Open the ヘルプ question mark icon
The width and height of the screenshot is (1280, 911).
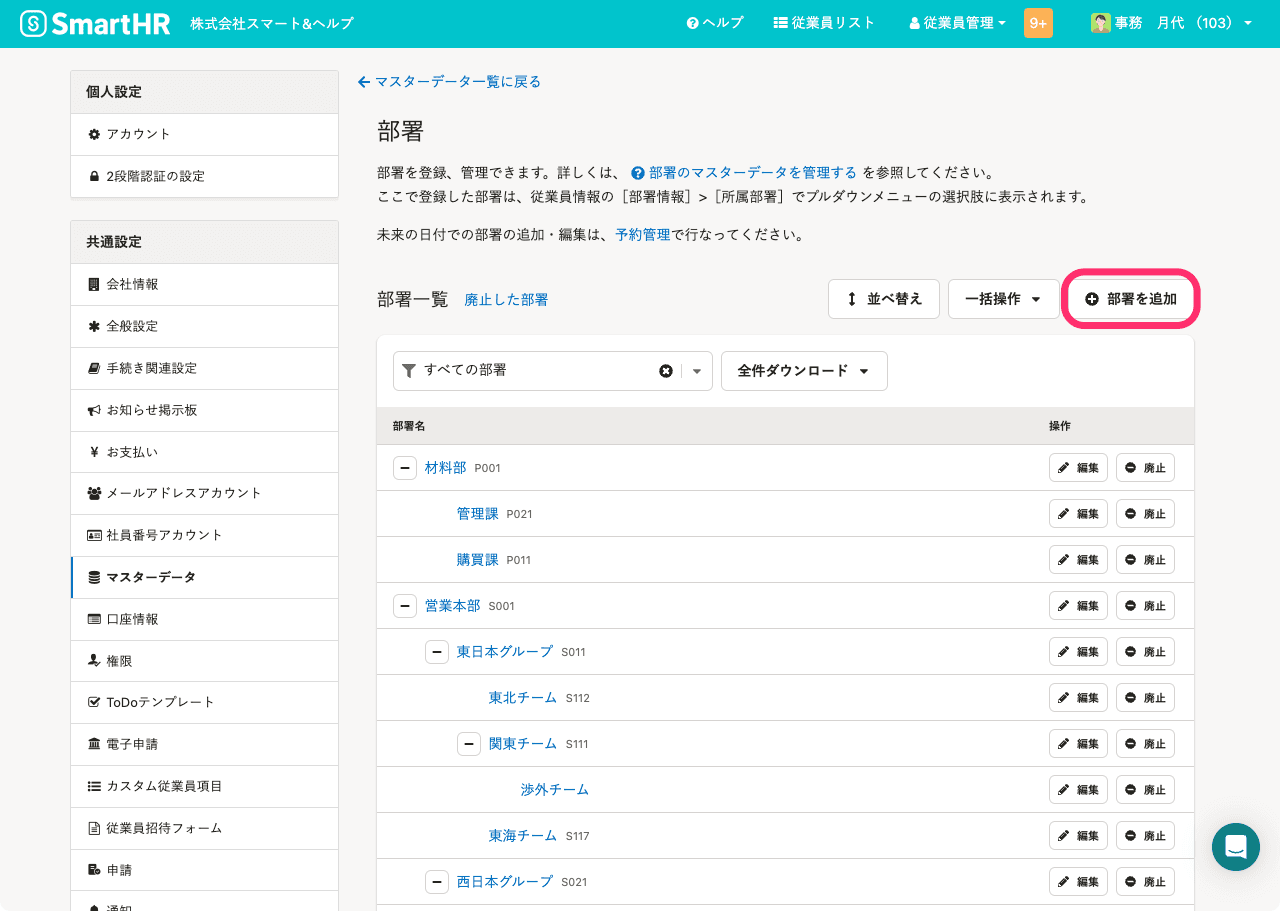click(693, 22)
